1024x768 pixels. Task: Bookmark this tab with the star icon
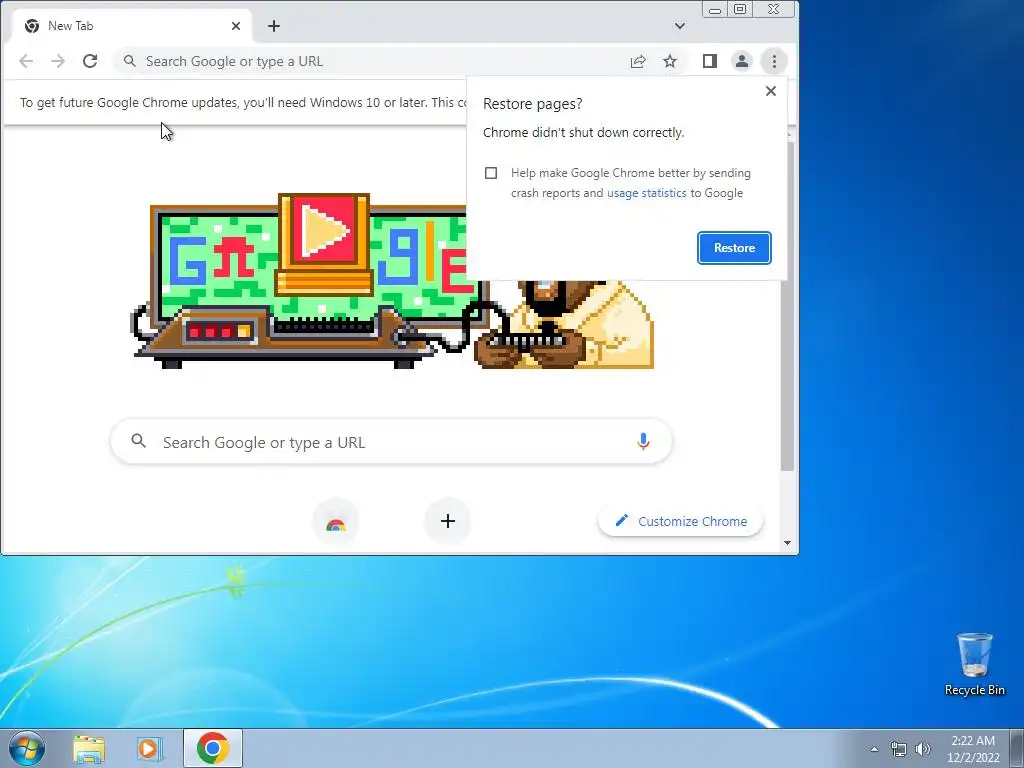[670, 61]
